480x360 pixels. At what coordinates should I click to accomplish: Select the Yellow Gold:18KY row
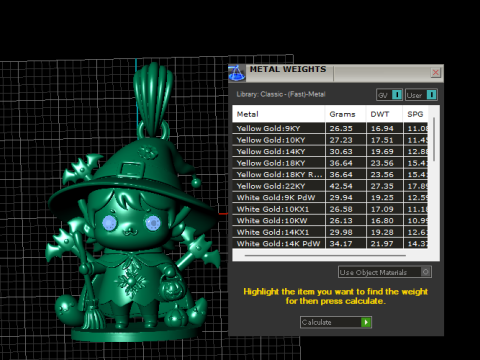(x=330, y=163)
